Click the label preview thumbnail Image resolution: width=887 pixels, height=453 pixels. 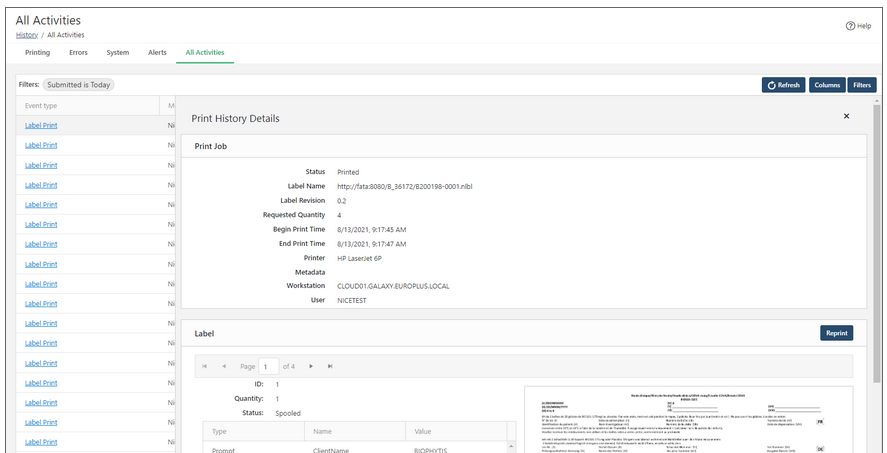click(688, 420)
